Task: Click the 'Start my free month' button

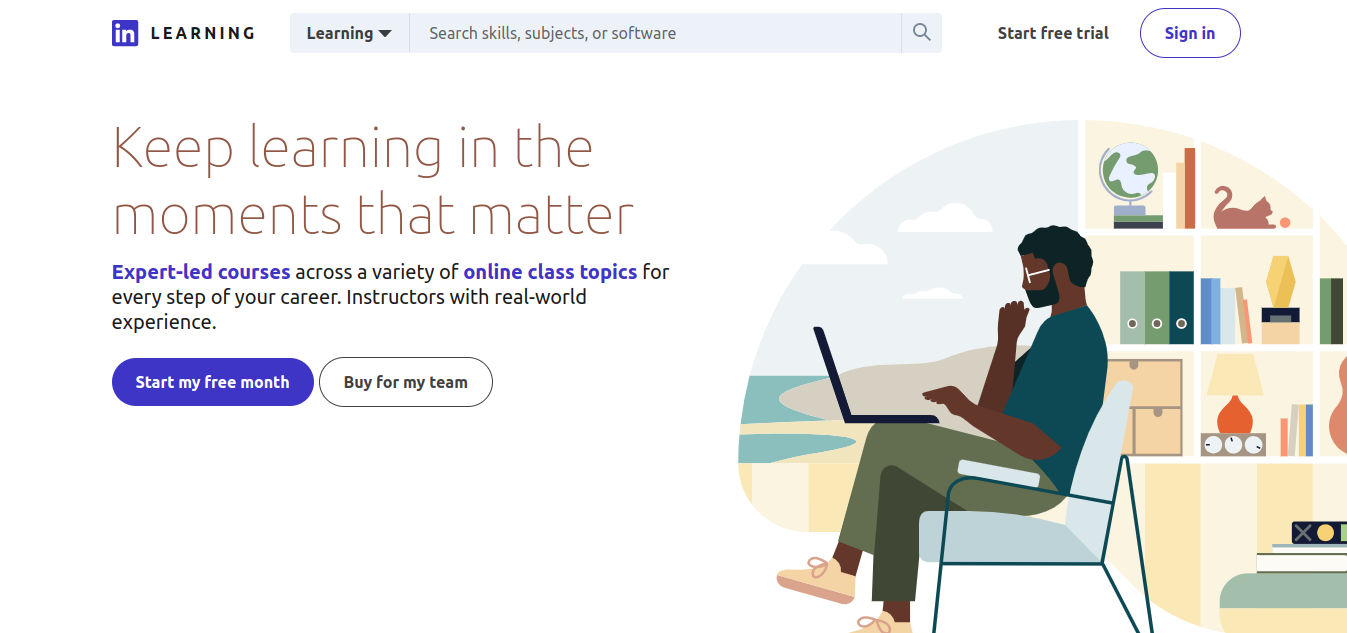Action: [x=213, y=382]
